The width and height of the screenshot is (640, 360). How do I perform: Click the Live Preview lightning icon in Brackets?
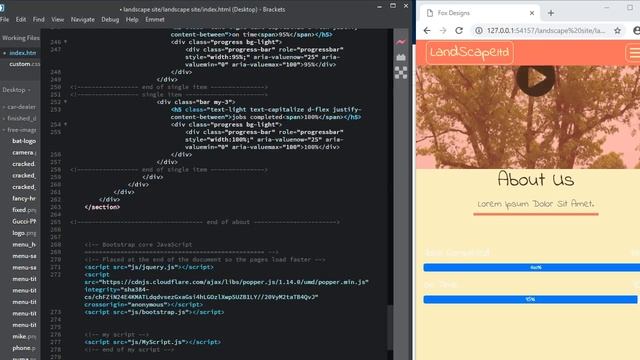click(x=401, y=42)
